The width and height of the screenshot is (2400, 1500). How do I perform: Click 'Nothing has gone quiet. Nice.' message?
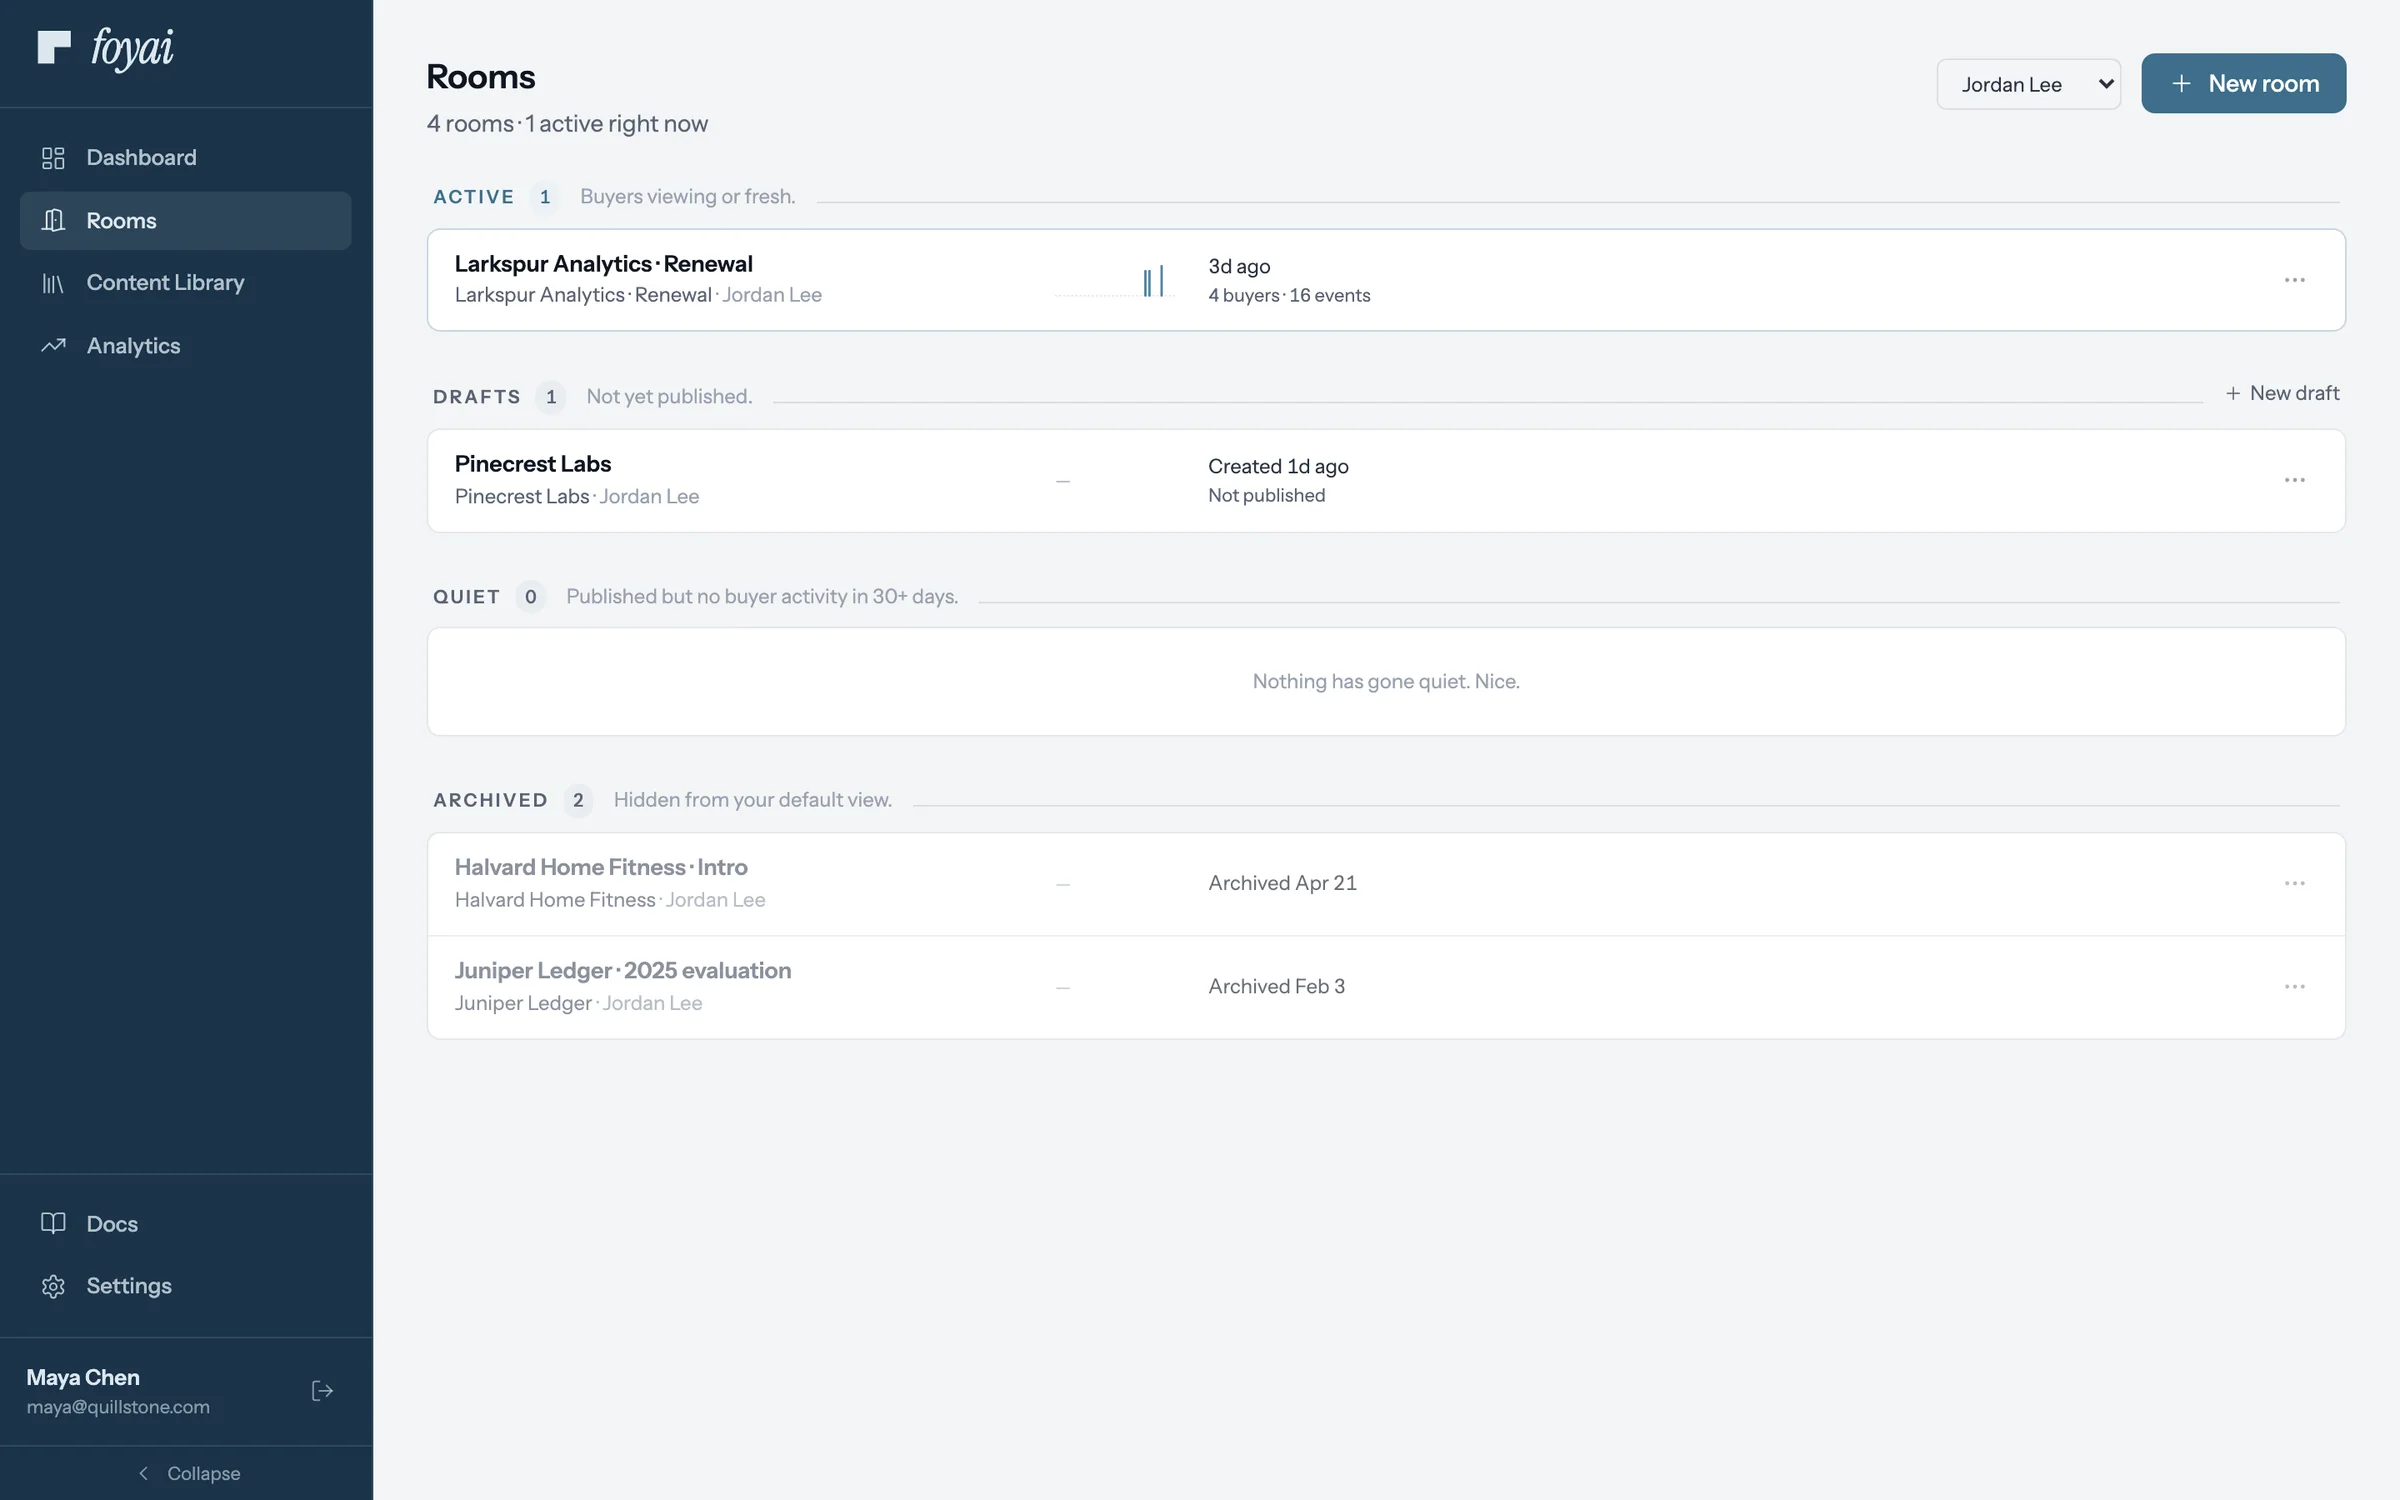(1386, 682)
